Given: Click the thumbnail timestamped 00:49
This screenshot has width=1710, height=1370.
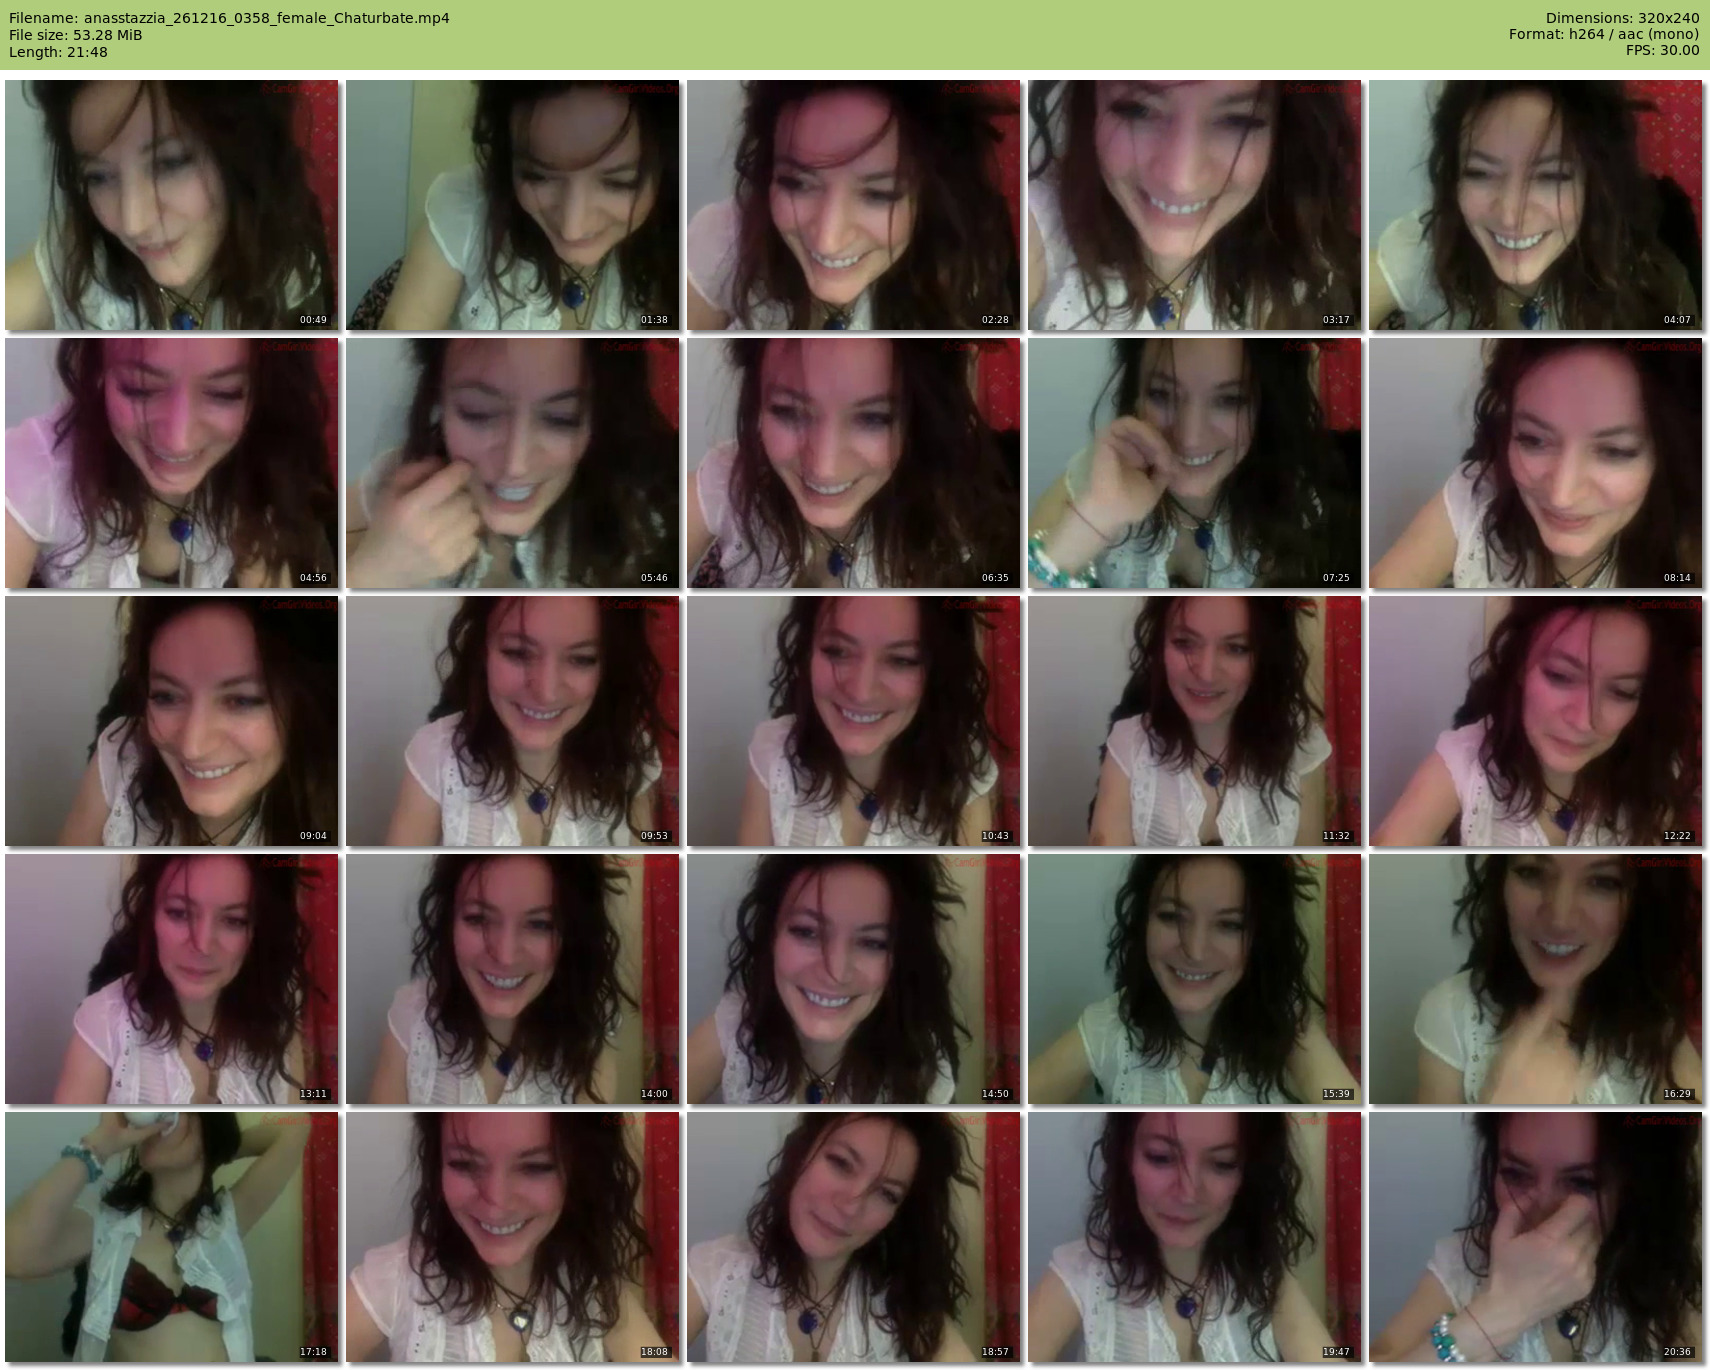Looking at the screenshot, I should coord(171,205).
